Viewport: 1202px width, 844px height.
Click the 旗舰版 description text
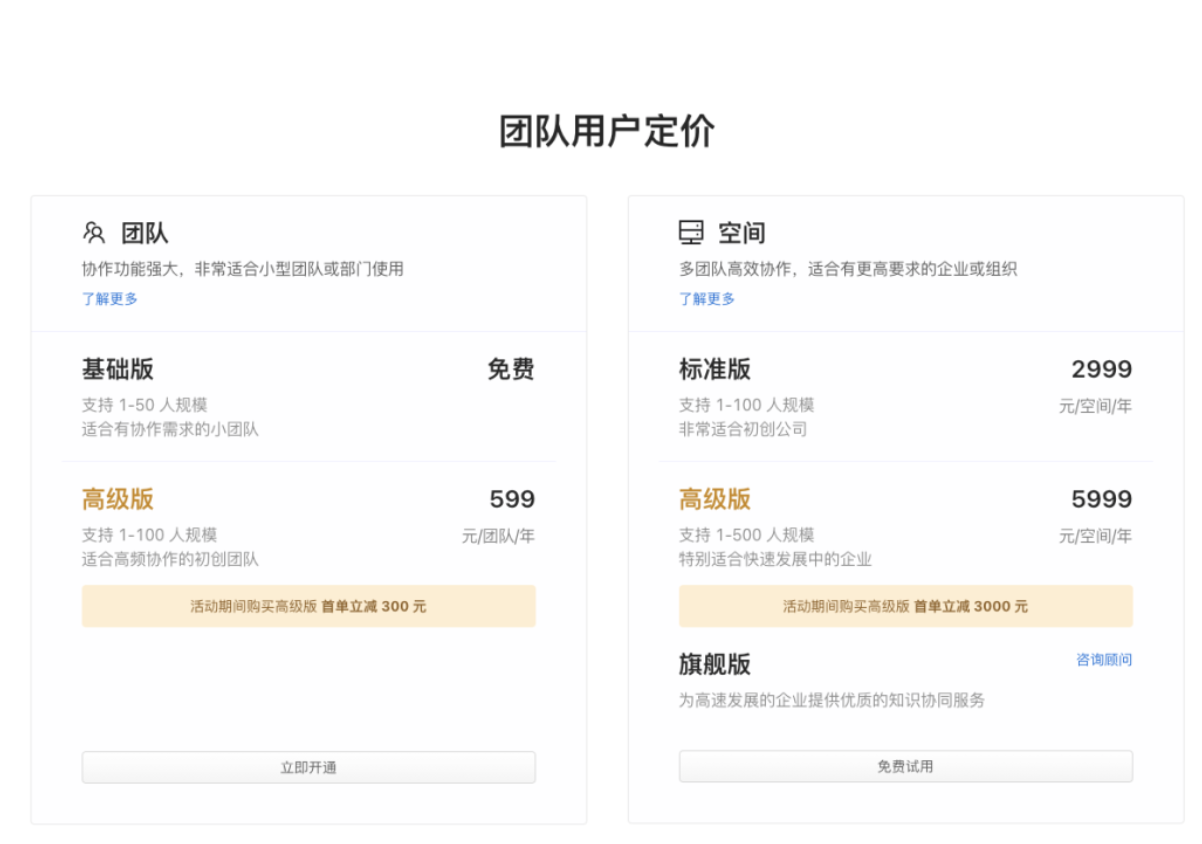(x=831, y=700)
